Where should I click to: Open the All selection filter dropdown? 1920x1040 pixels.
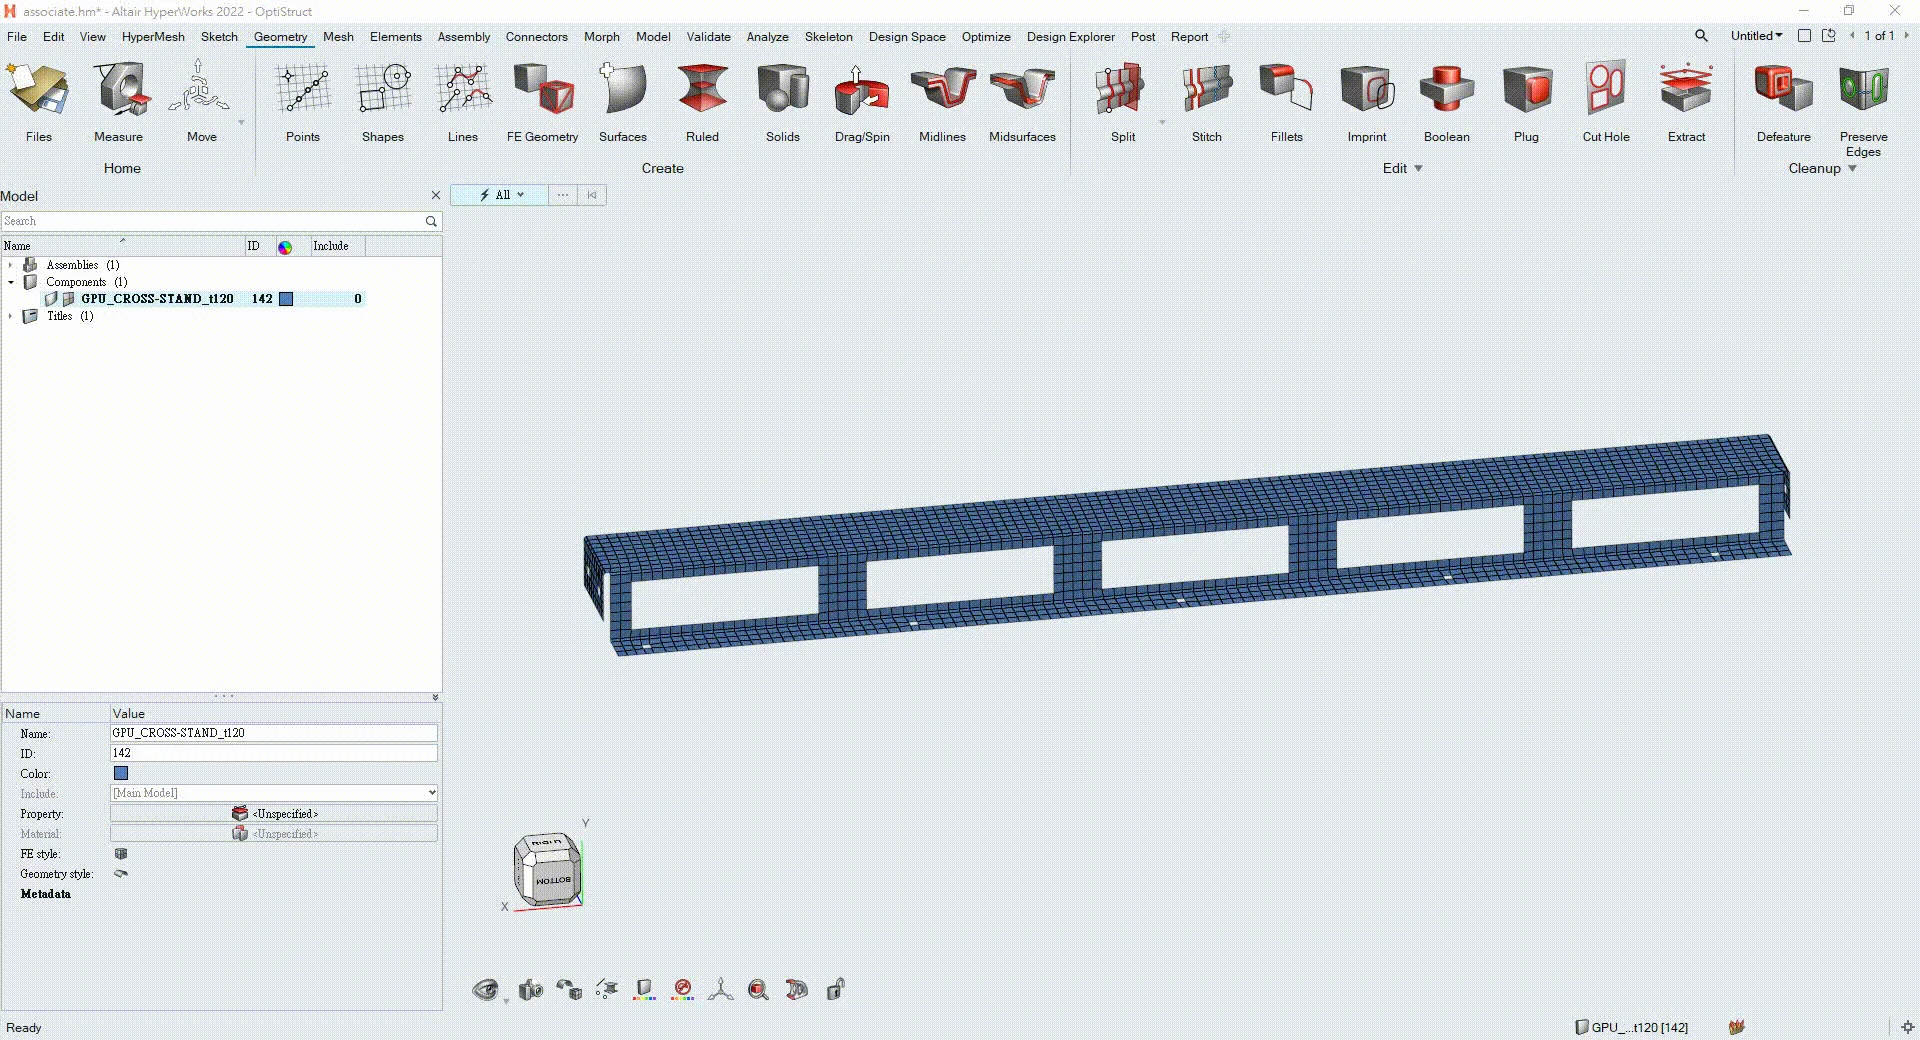(x=502, y=195)
